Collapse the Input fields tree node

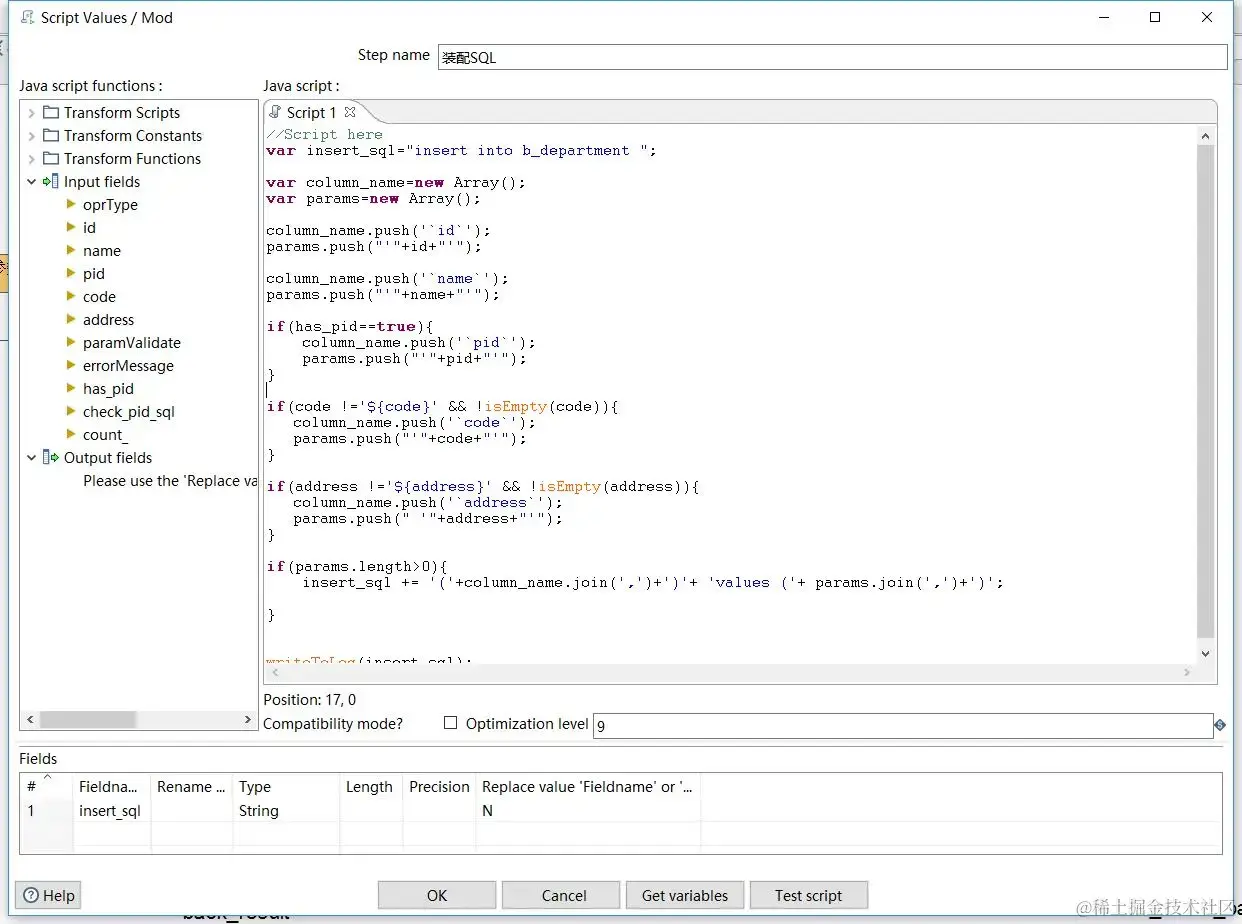click(32, 182)
